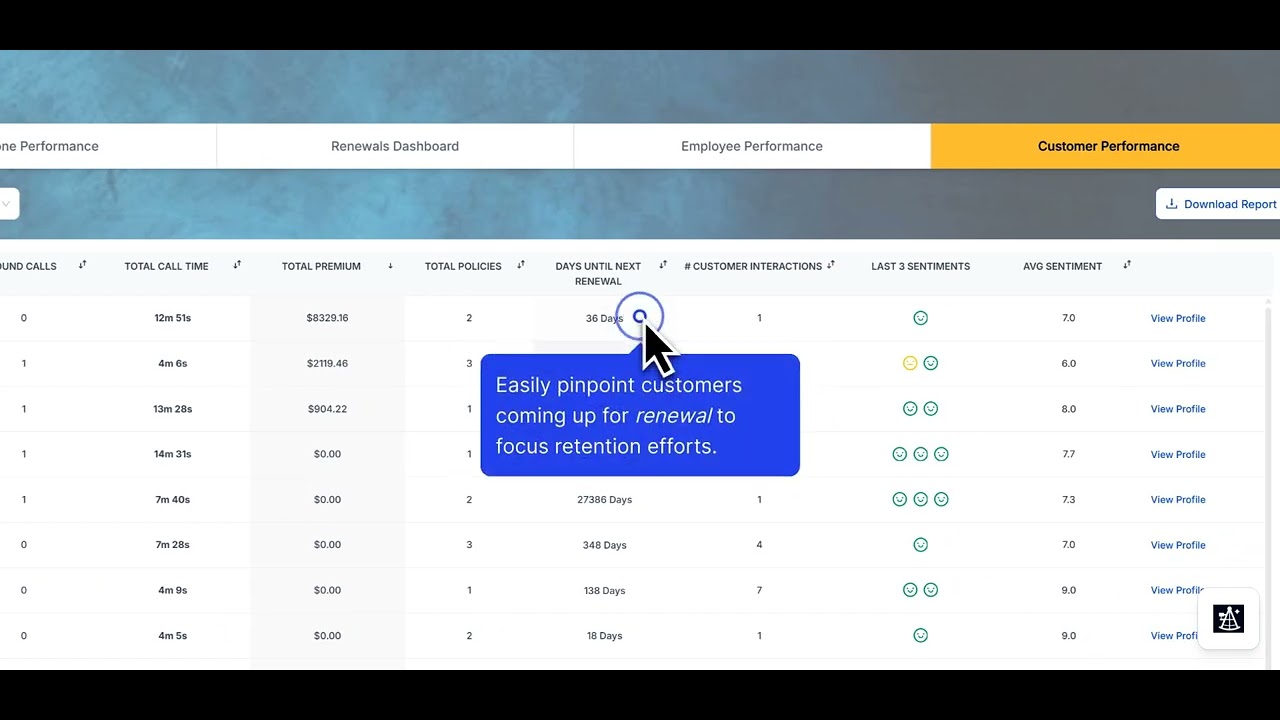
Task: Select the Customer Performance tab
Action: (x=1106, y=146)
